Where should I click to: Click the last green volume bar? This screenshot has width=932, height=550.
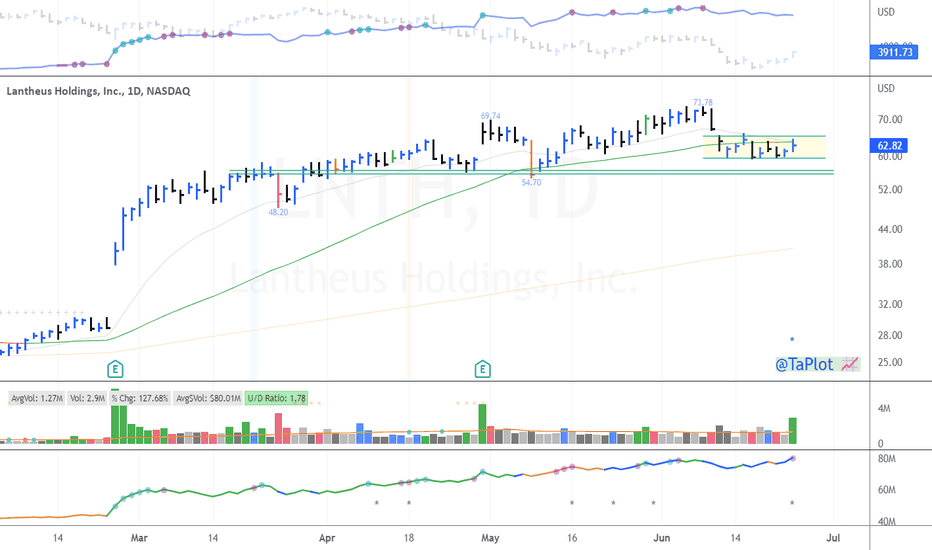[792, 430]
